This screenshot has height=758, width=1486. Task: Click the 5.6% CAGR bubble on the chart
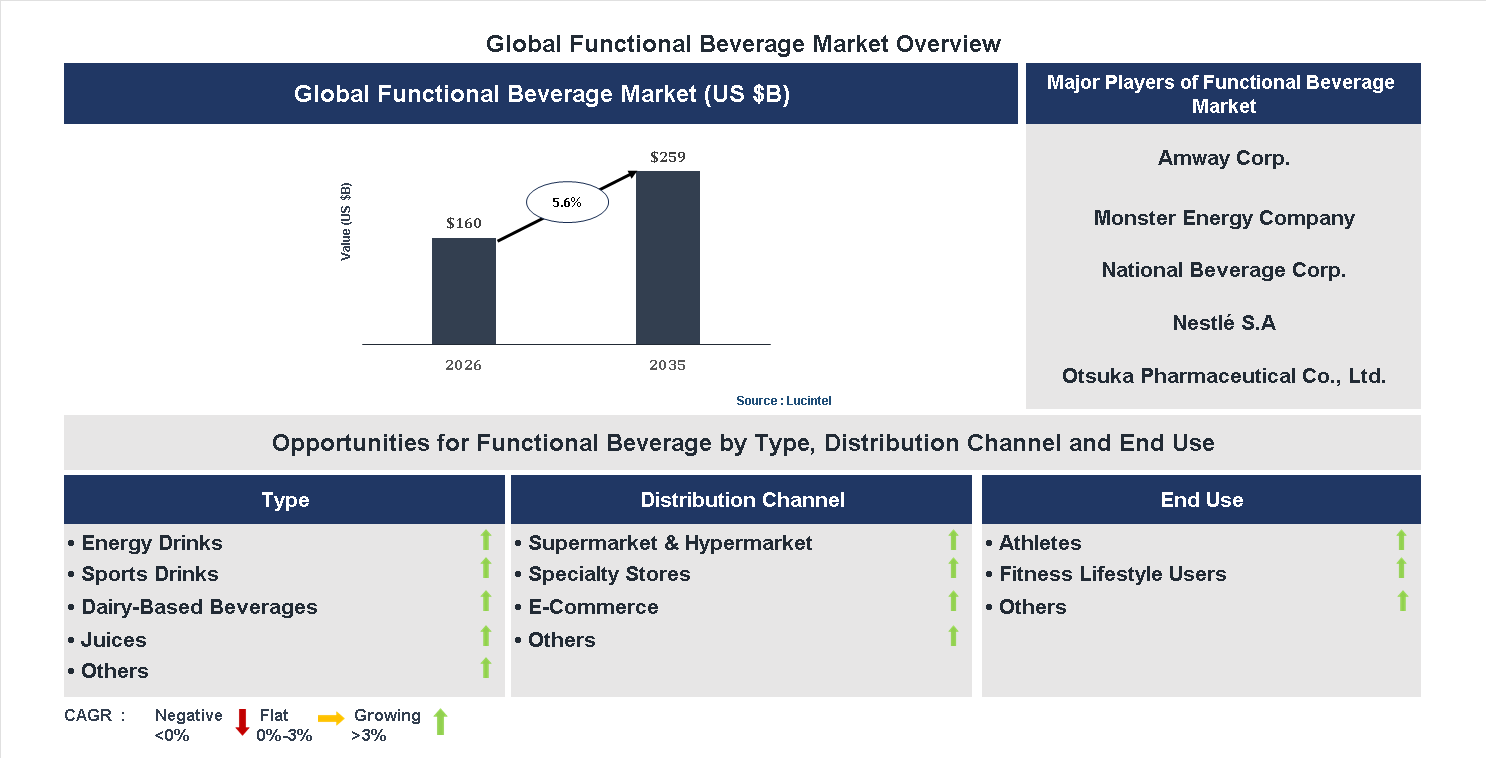click(x=567, y=201)
